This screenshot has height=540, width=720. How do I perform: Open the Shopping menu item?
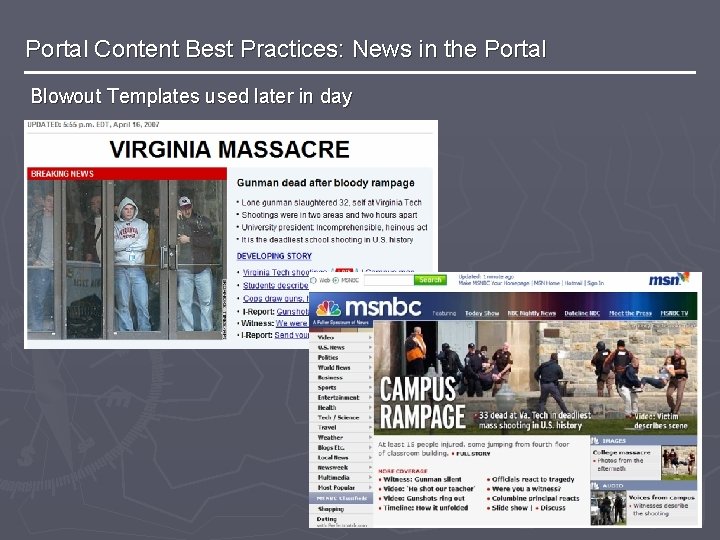coord(331,509)
